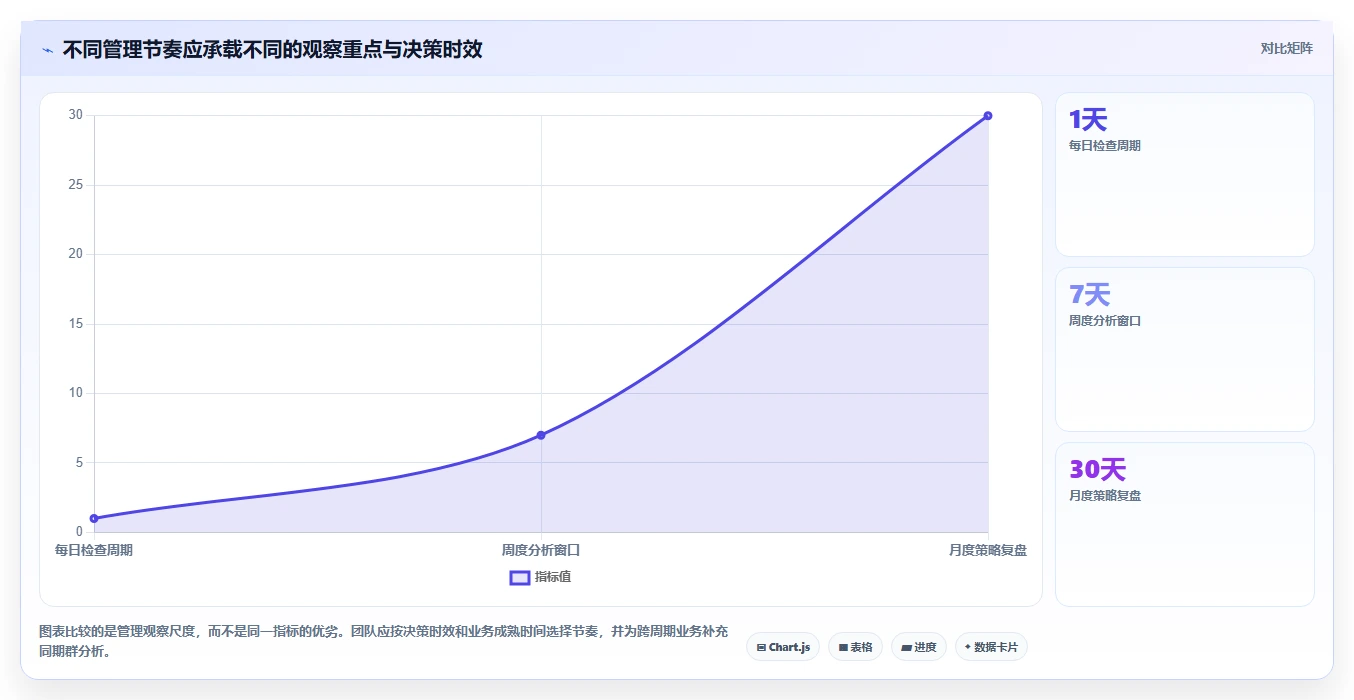Click the x-axis label 每日检查周期

(x=94, y=550)
